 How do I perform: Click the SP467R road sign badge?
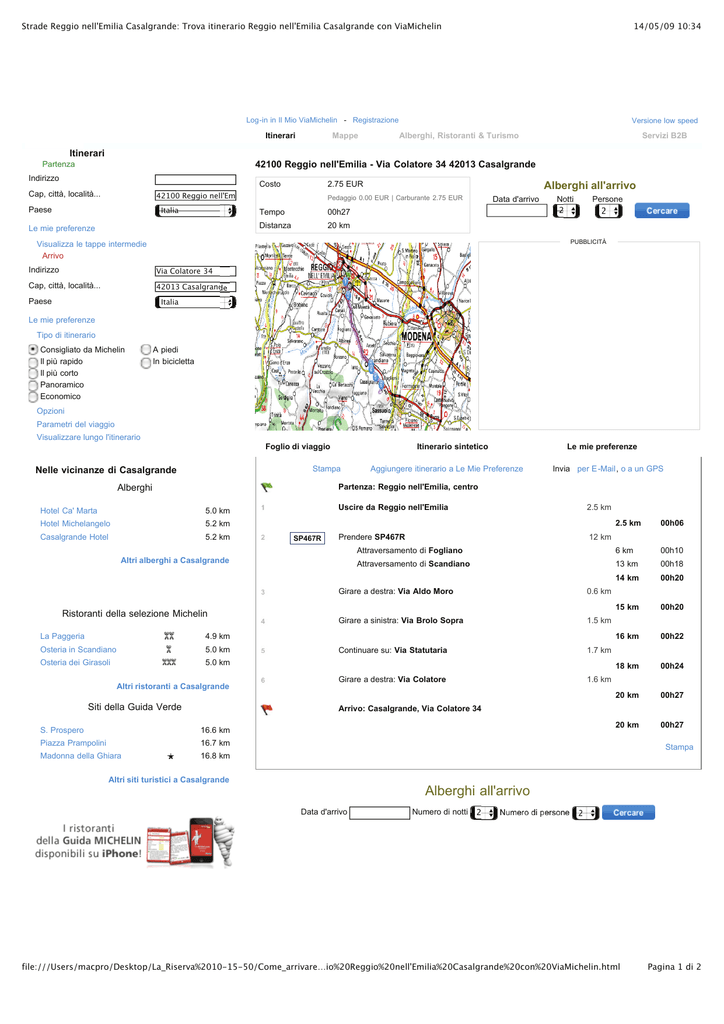pyautogui.click(x=307, y=538)
